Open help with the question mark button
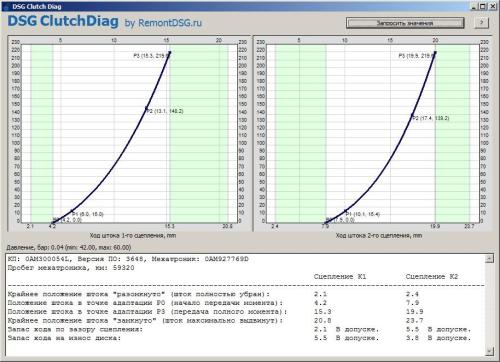This screenshot has width=500, height=362. pyautogui.click(x=481, y=23)
